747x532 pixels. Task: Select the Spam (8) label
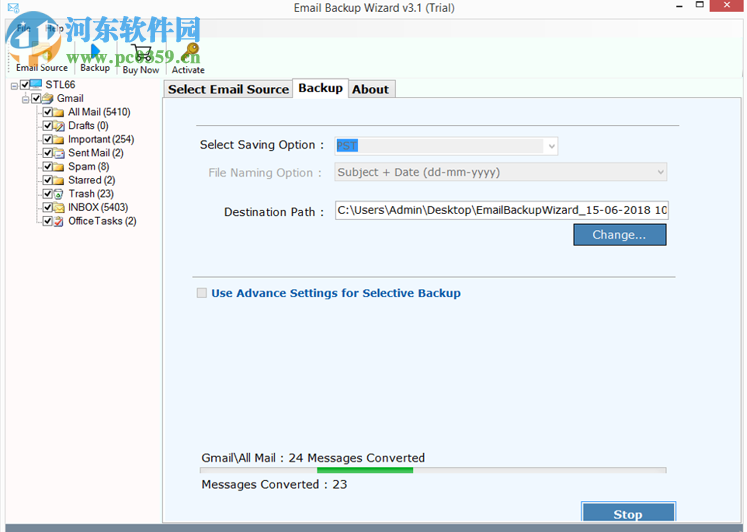[x=89, y=167]
